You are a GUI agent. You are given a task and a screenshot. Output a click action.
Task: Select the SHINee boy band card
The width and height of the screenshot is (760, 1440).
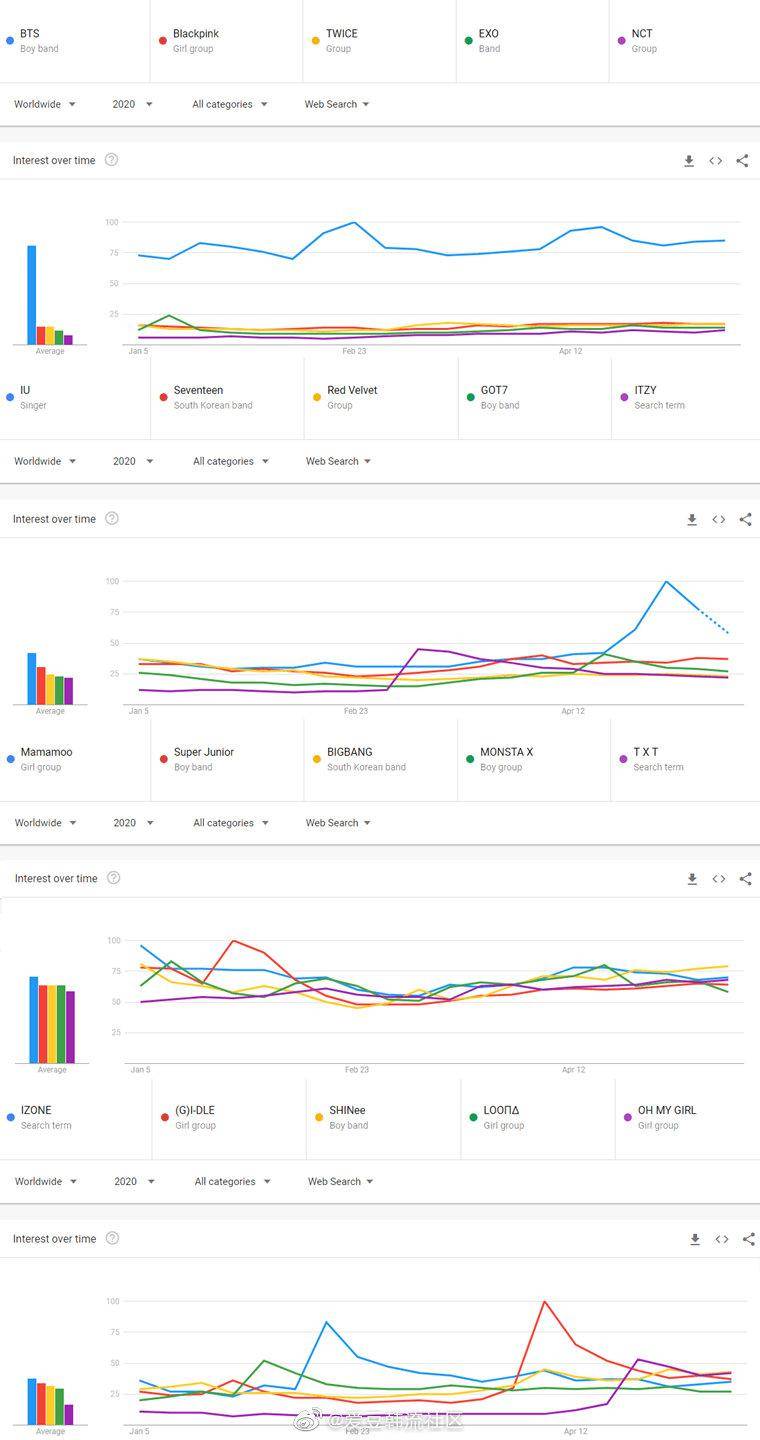pyautogui.click(x=350, y=1117)
